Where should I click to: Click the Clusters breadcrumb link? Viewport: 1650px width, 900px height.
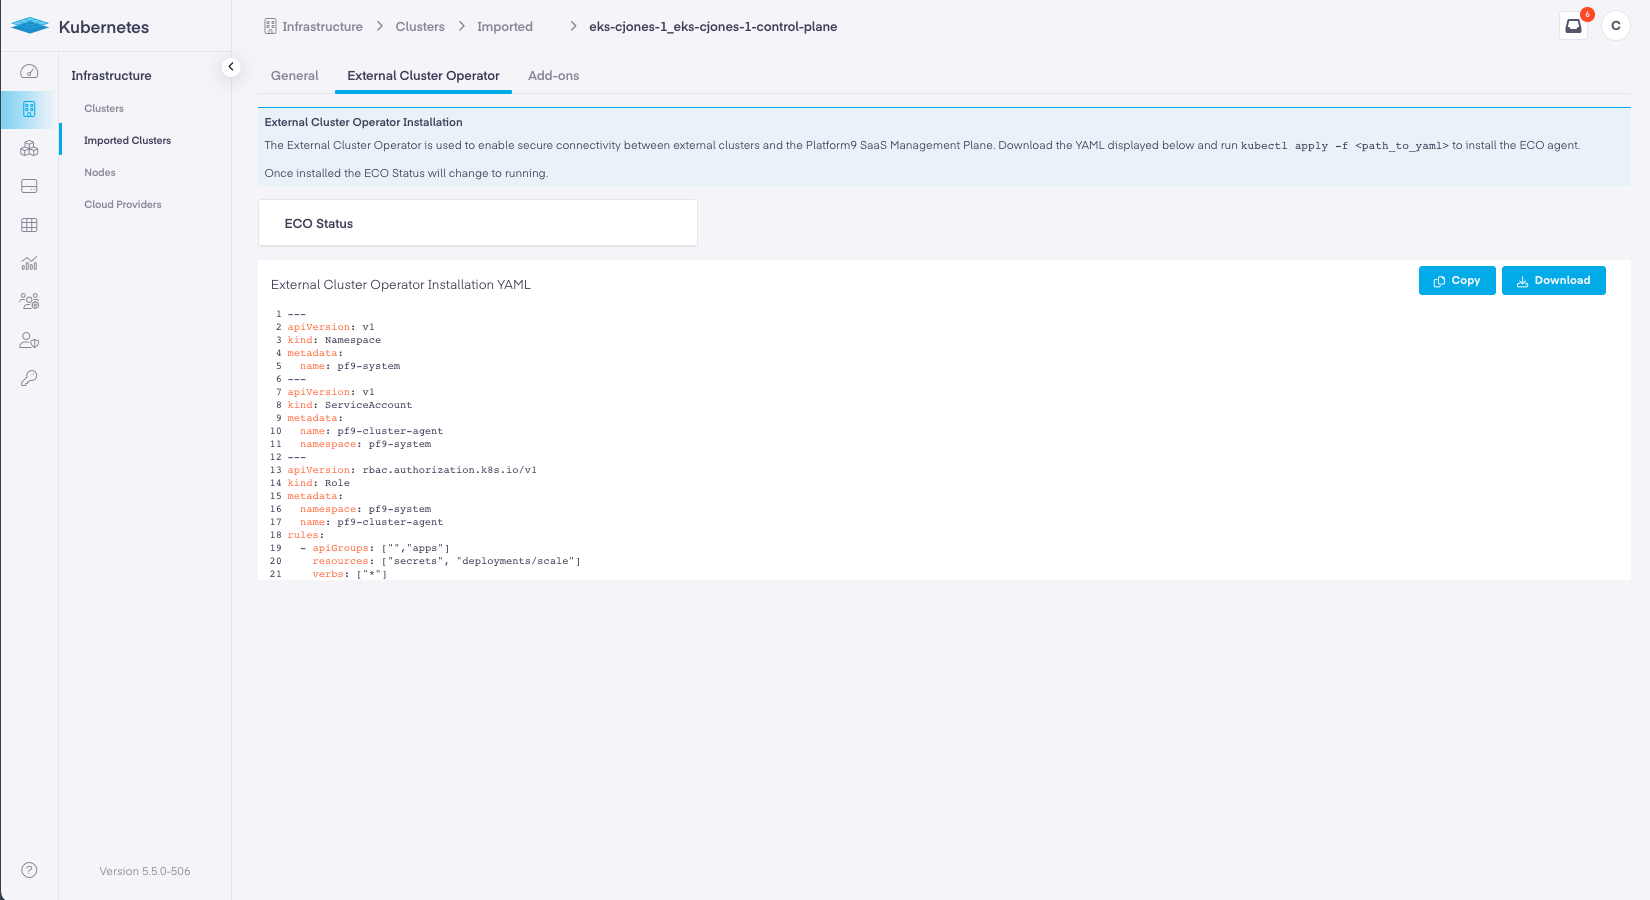(419, 27)
